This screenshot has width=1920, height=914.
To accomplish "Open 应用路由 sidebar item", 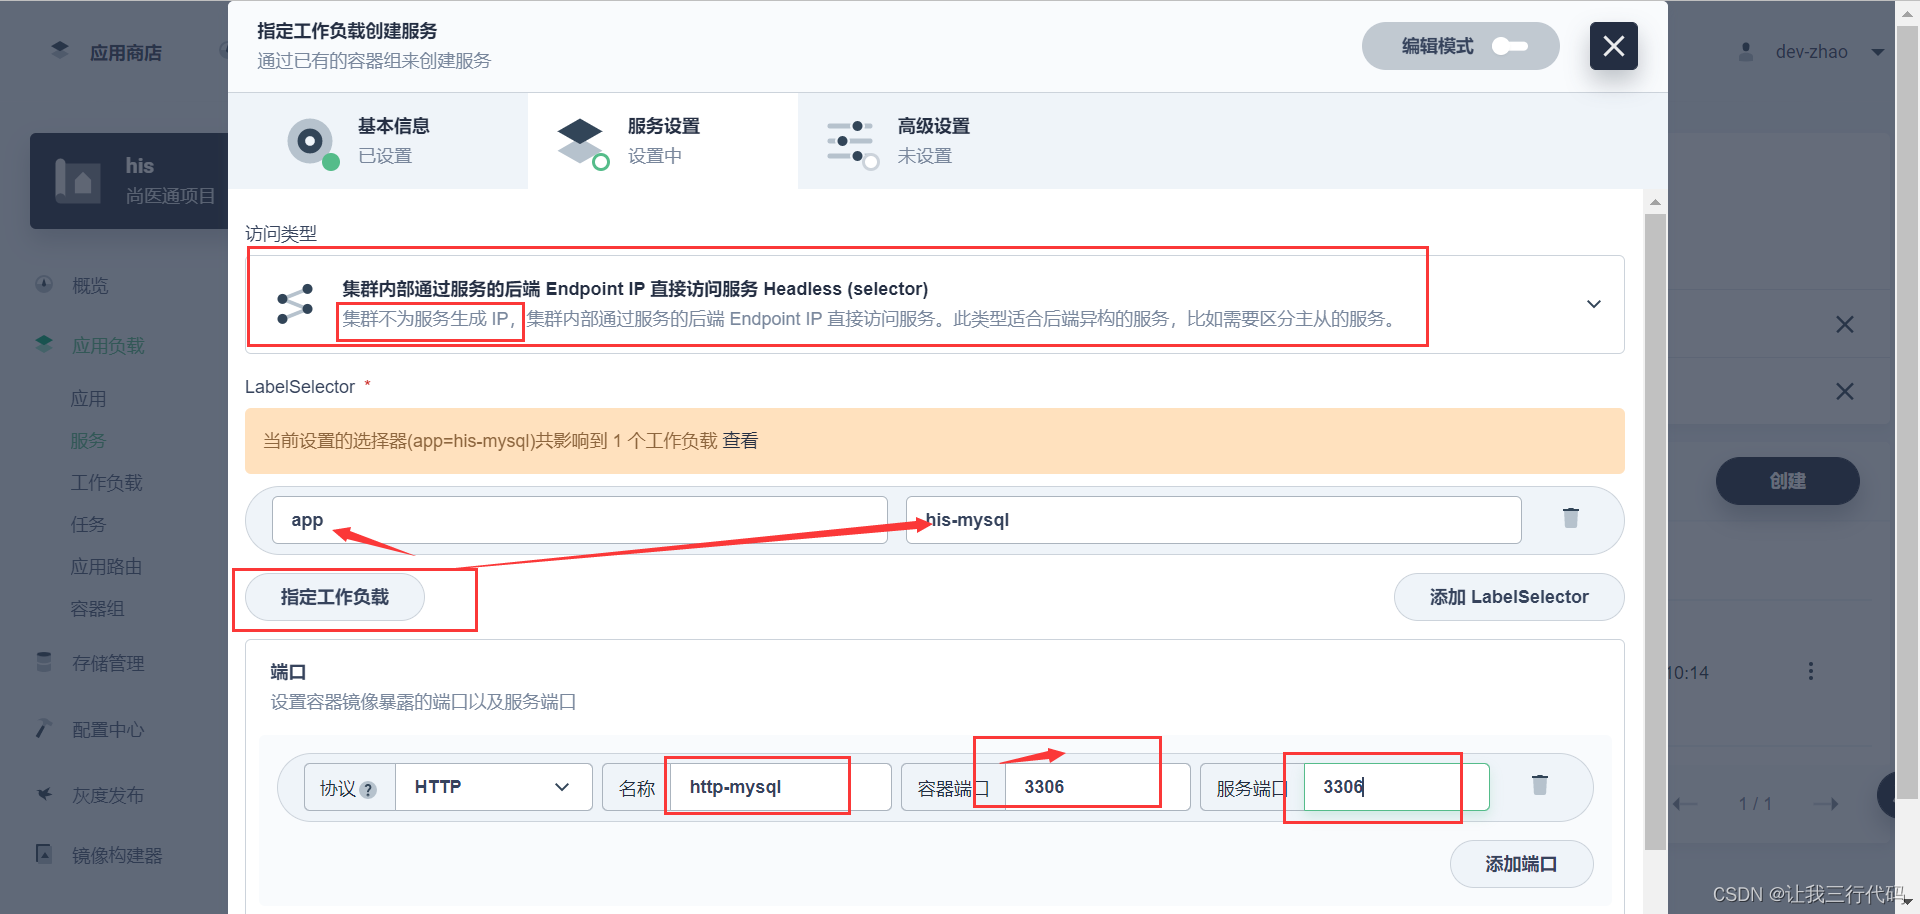I will click(106, 567).
